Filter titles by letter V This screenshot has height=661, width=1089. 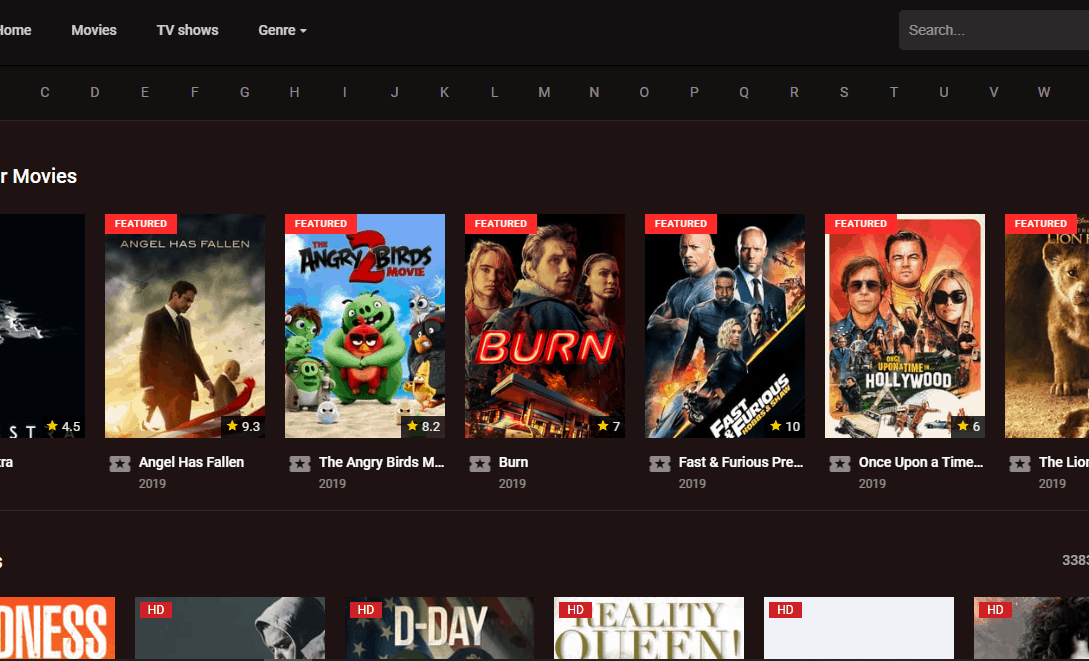(994, 92)
